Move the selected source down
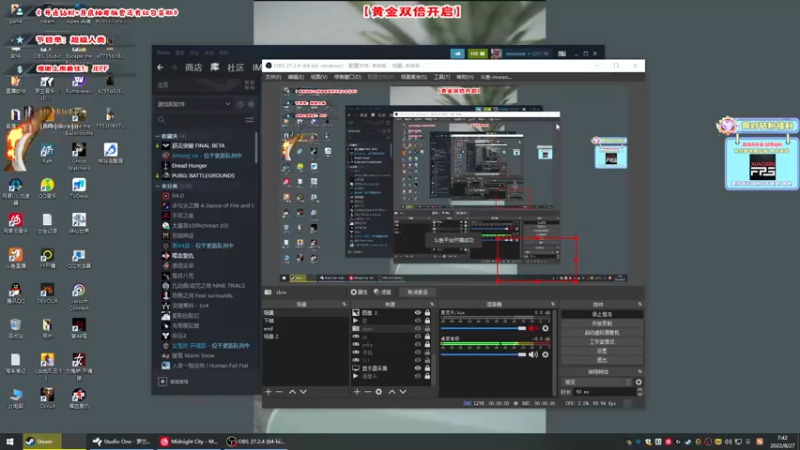 403,392
